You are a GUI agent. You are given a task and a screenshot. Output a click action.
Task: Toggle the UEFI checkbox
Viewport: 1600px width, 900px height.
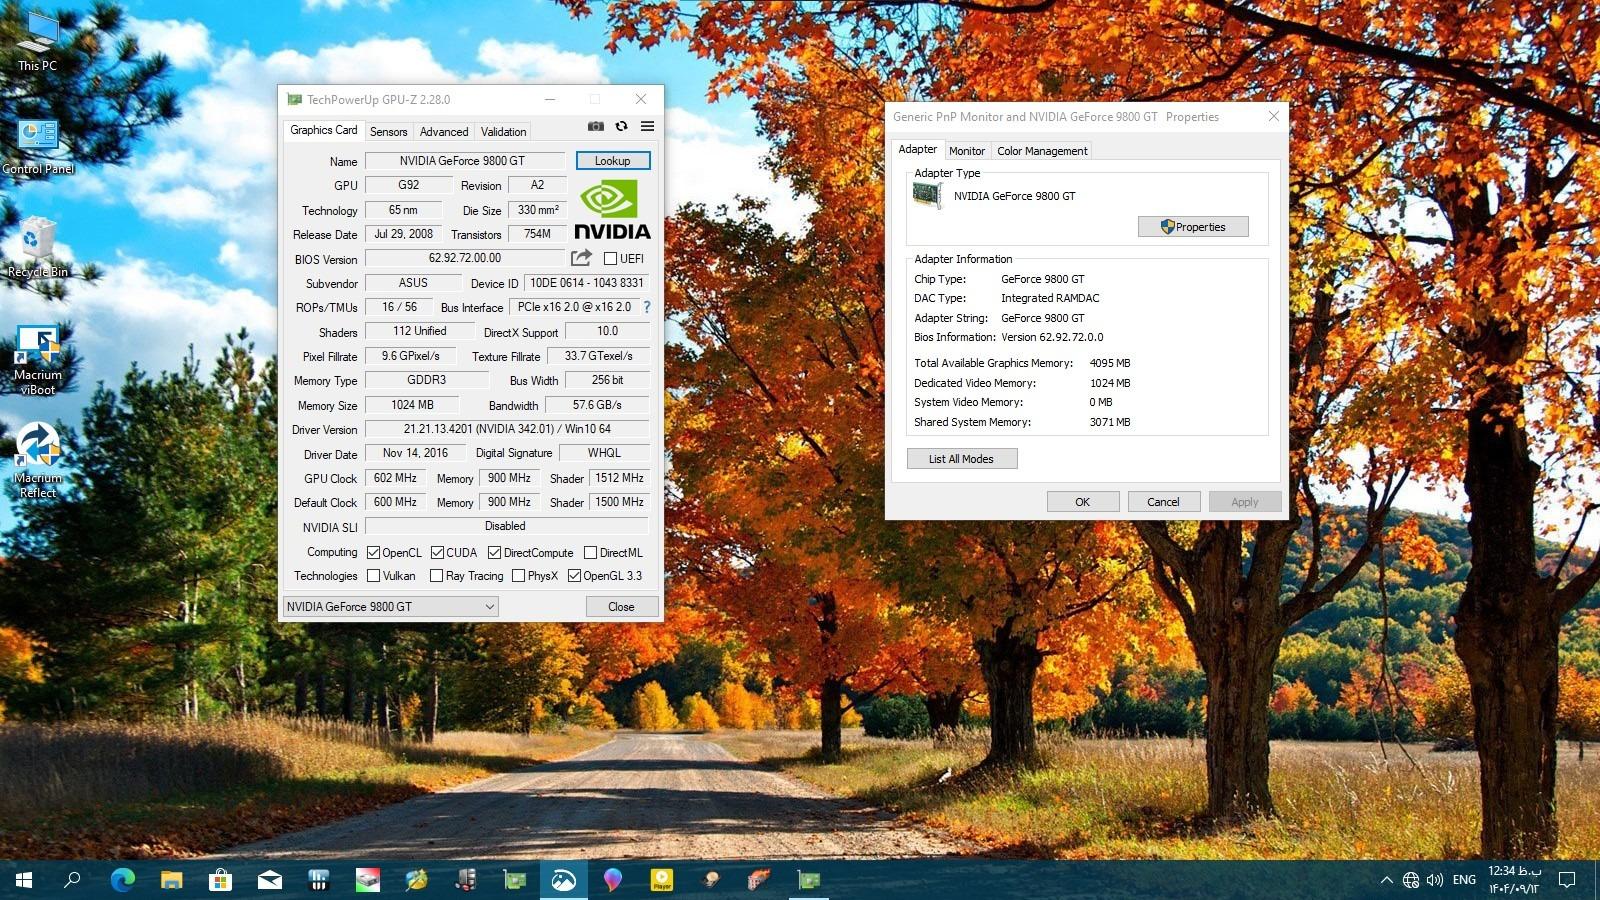(x=610, y=259)
